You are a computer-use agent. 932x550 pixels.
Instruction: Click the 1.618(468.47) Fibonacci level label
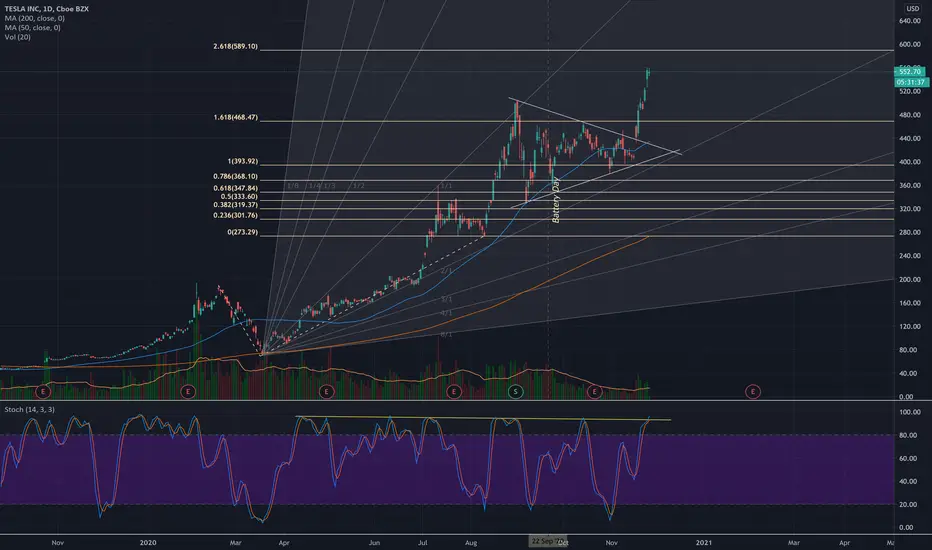pos(235,118)
